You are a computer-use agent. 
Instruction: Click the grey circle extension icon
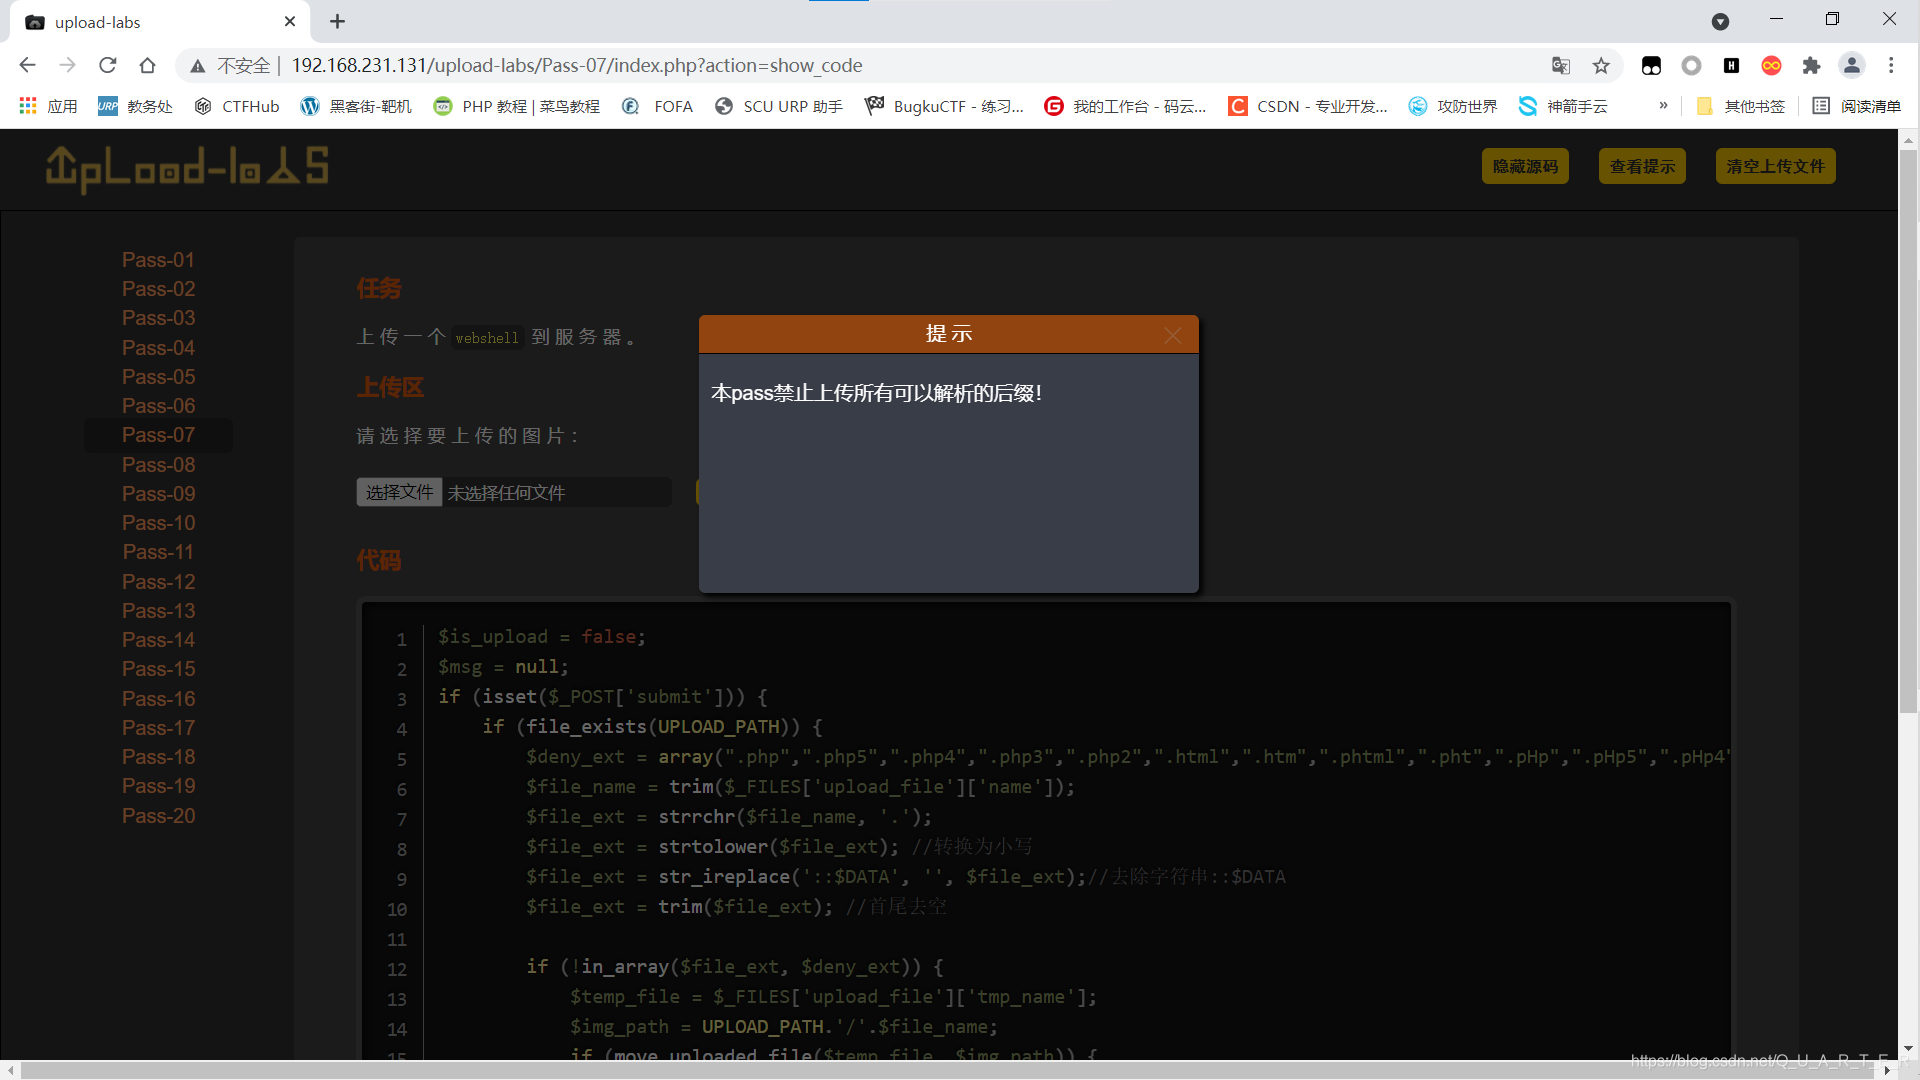pyautogui.click(x=1691, y=65)
